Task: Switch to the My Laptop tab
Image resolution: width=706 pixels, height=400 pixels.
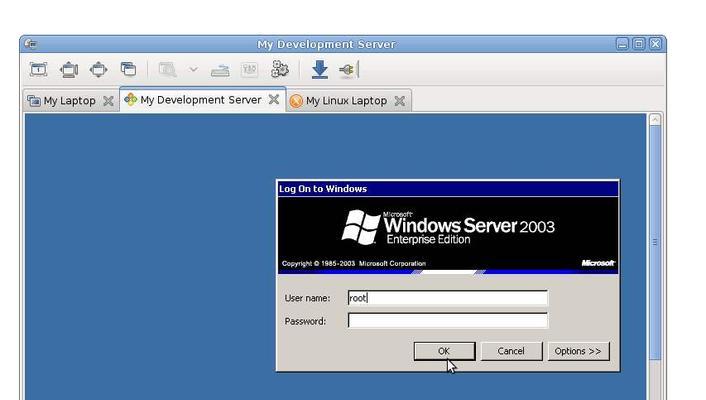Action: [69, 100]
